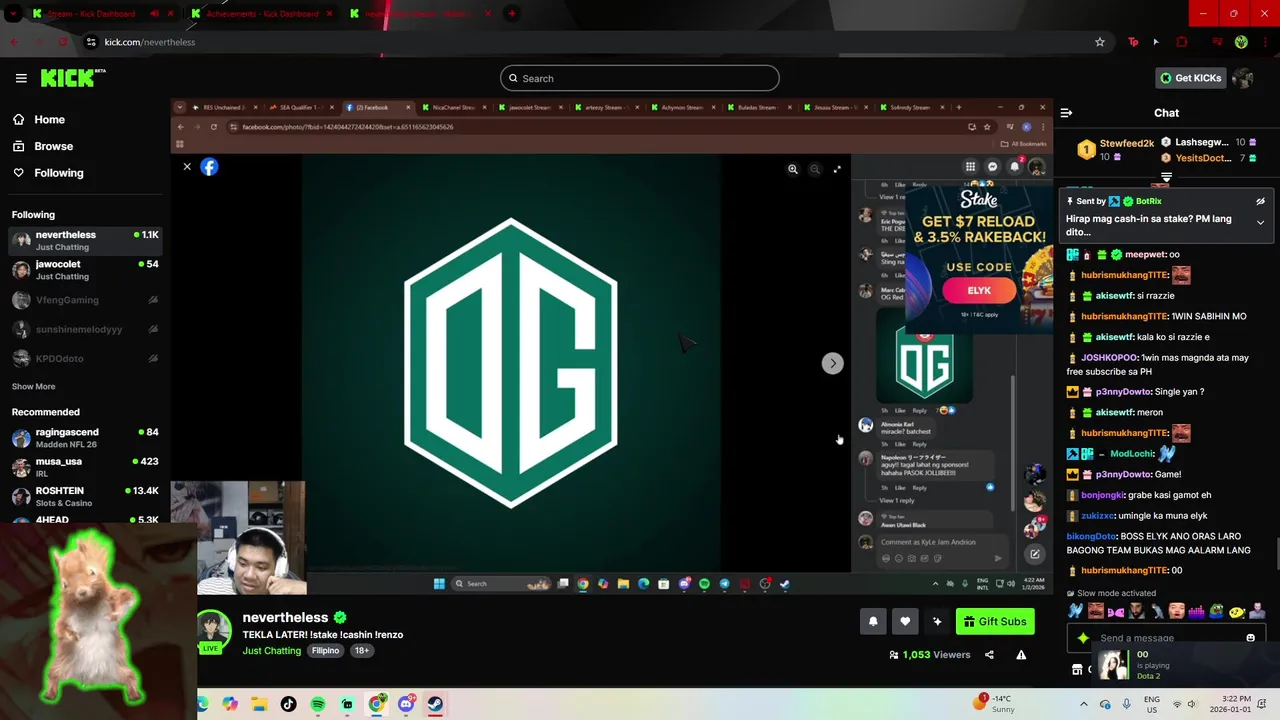The width and height of the screenshot is (1280, 720).
Task: Click the green sparkle icon in chat input
Action: pyautogui.click(x=1083, y=638)
